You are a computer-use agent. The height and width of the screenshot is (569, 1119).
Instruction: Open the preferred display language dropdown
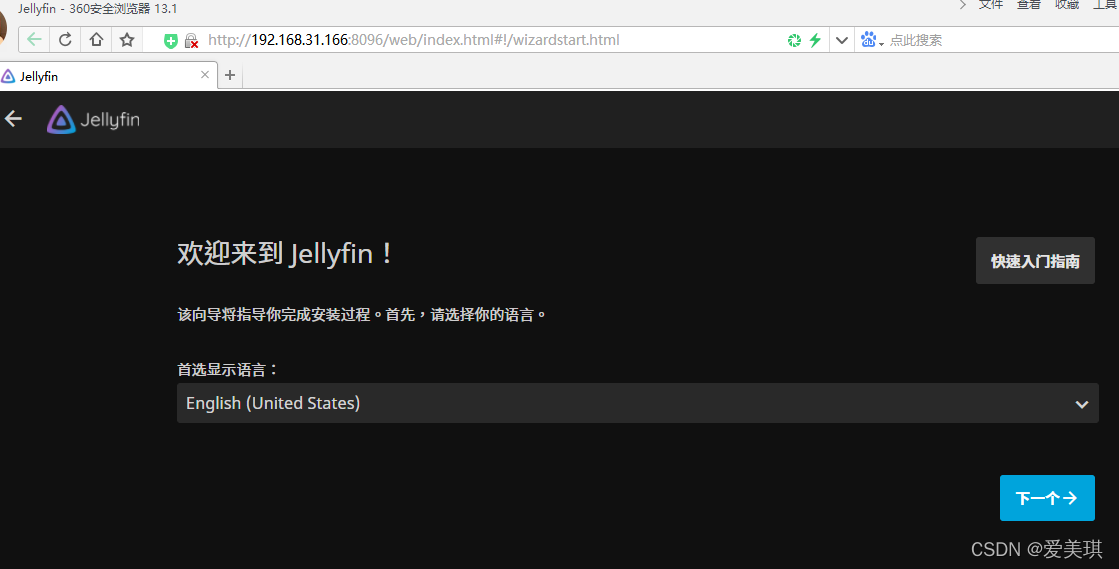coord(637,403)
